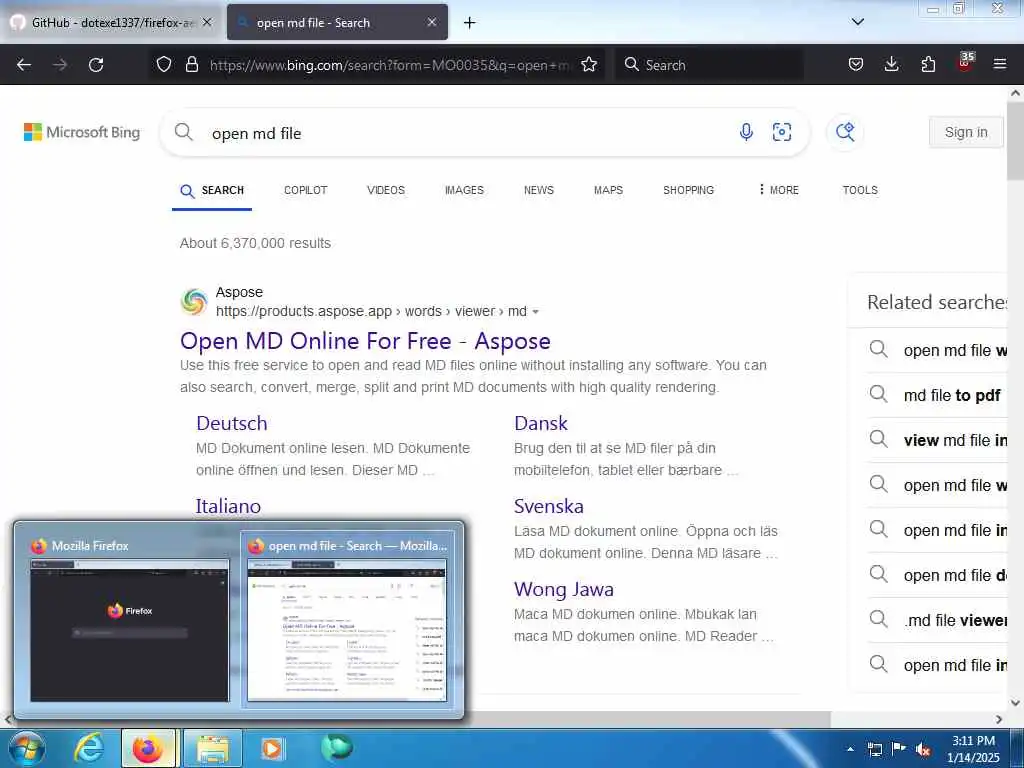The width and height of the screenshot is (1024, 768).
Task: Start voice search with microphone
Action: pos(746,132)
